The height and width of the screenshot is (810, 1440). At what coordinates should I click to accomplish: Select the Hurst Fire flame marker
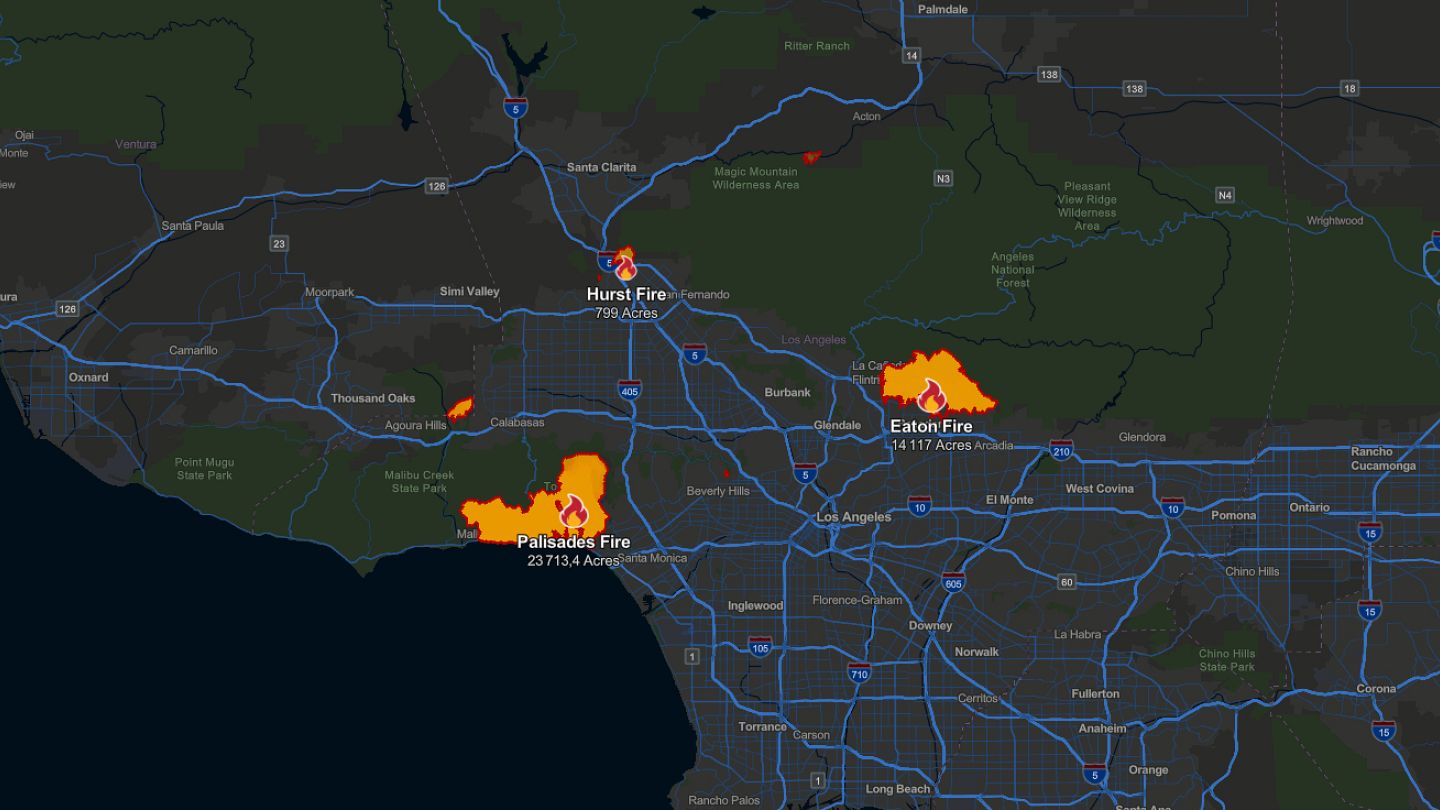pos(625,267)
